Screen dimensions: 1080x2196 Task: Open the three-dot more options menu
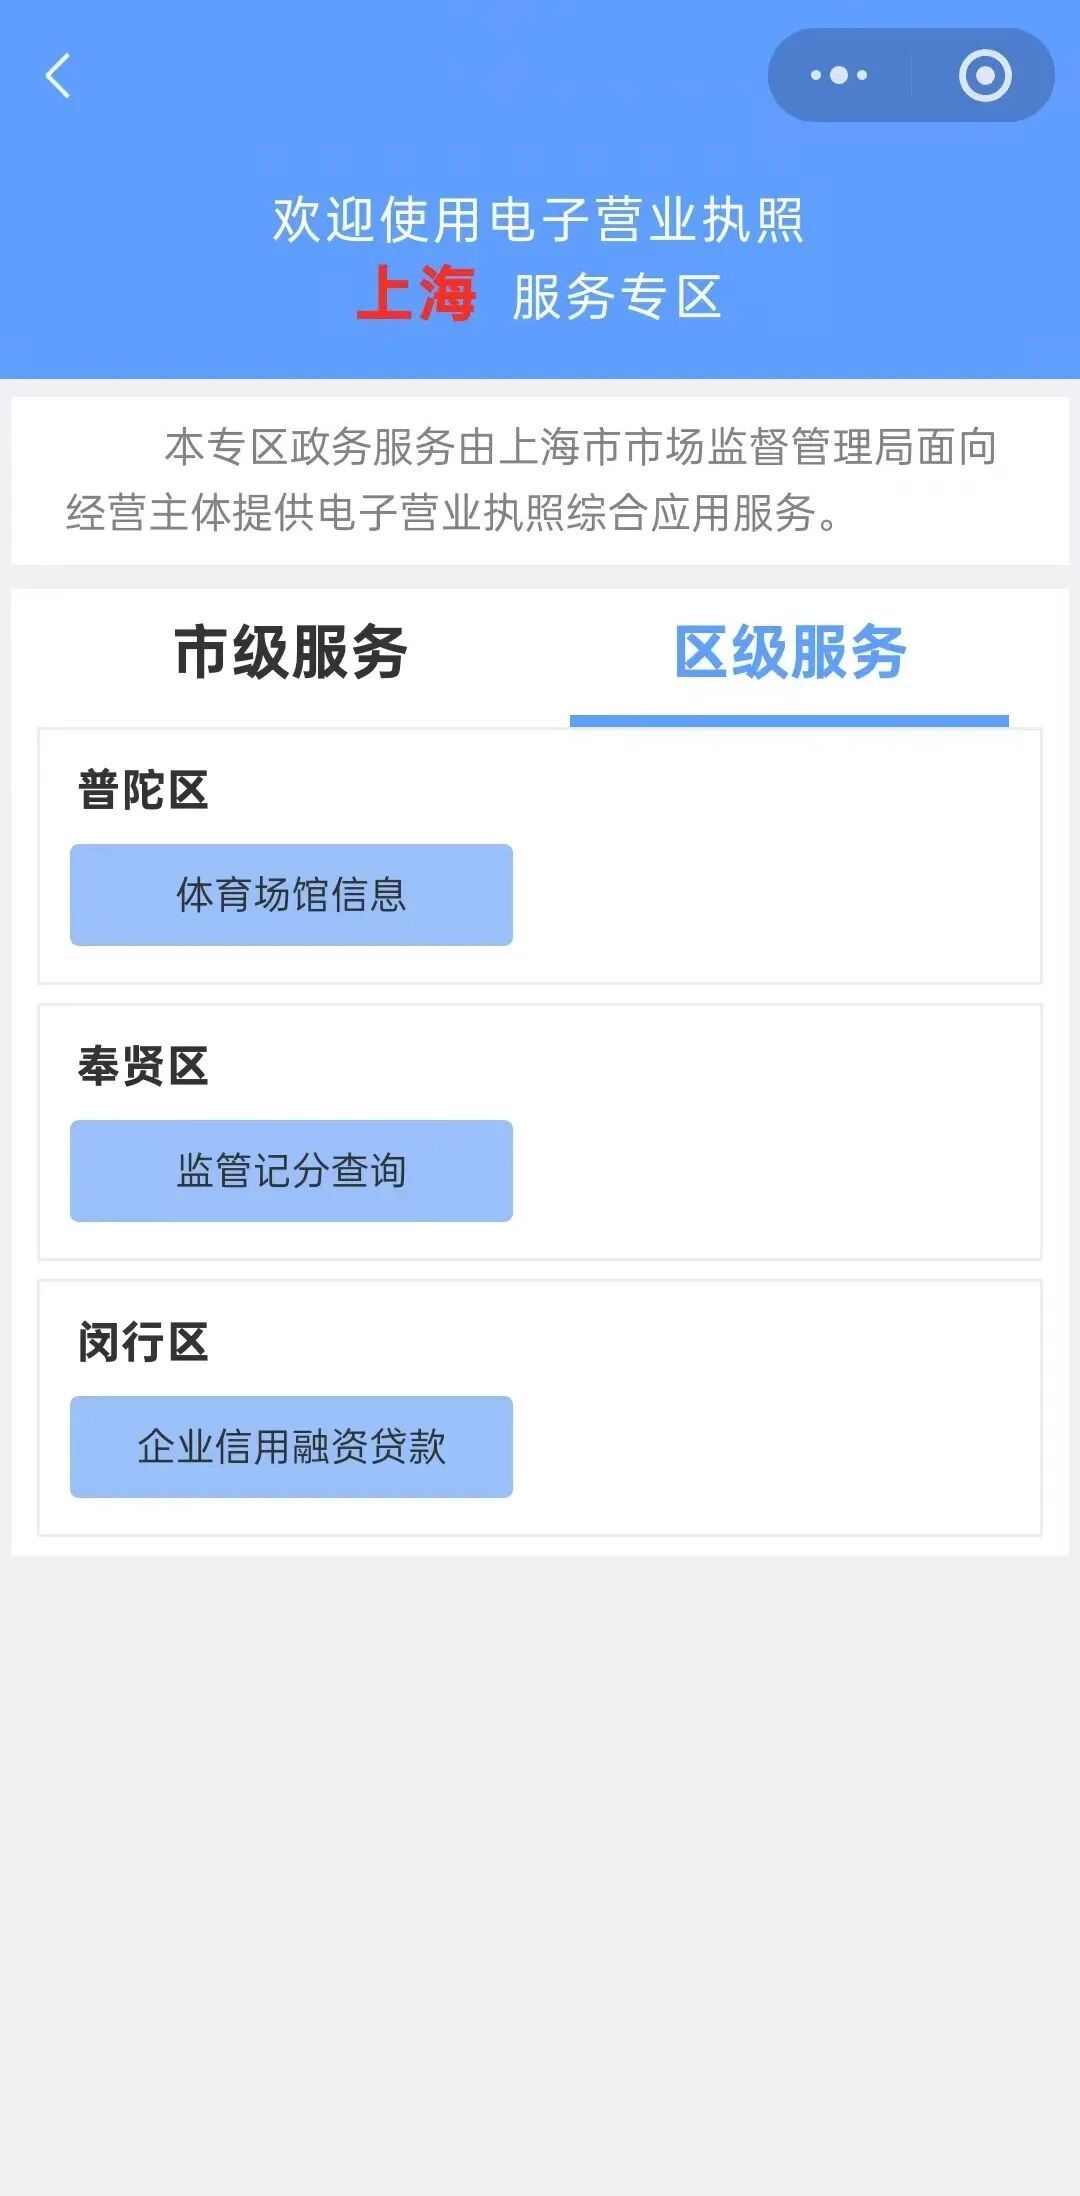[839, 75]
